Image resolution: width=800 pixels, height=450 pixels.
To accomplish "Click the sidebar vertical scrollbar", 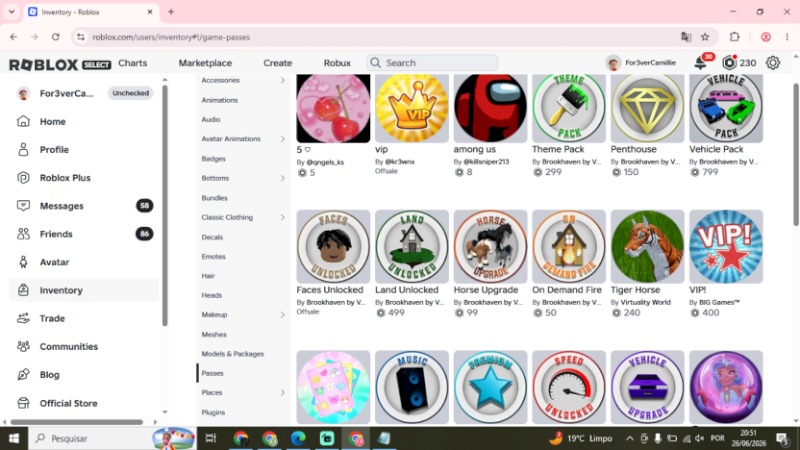I will (164, 205).
